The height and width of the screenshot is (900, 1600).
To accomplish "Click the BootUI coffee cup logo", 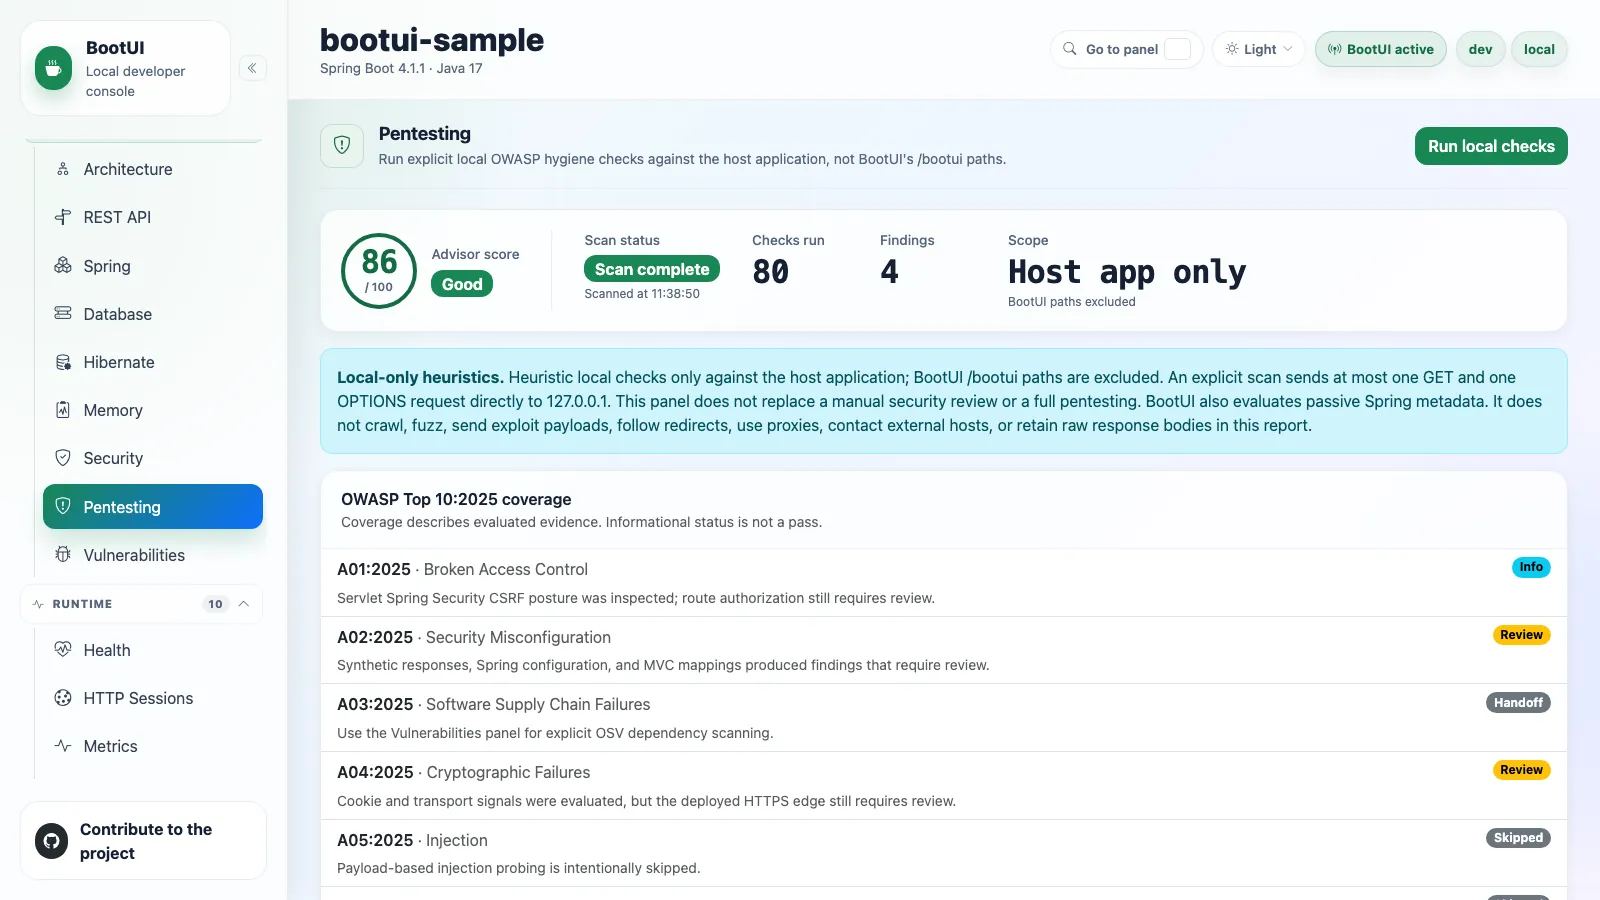I will [53, 68].
